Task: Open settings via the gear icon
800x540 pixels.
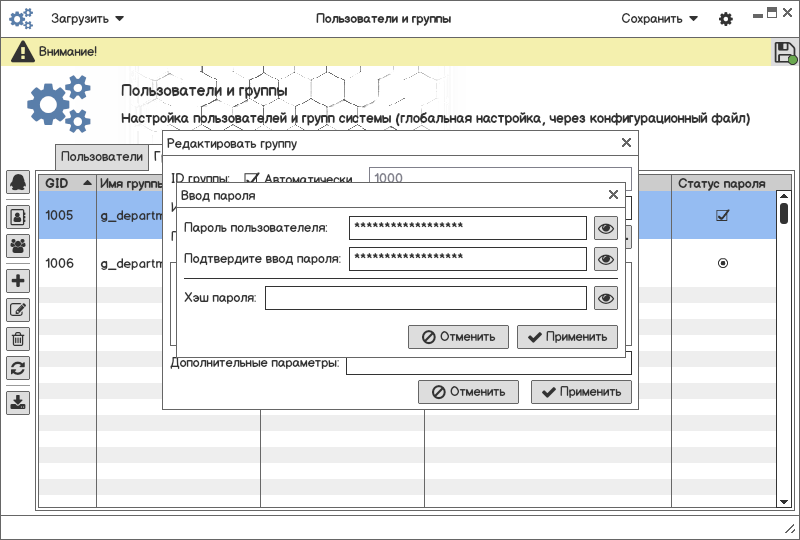Action: pyautogui.click(x=726, y=19)
